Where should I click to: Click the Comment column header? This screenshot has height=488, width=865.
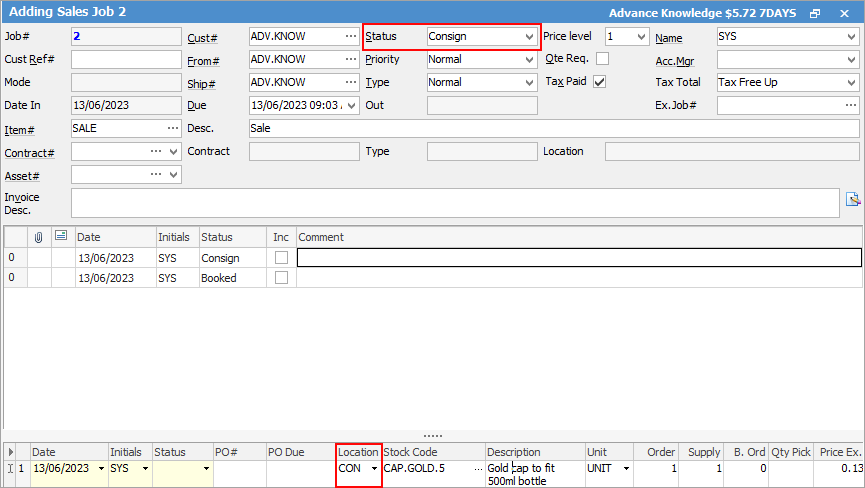pos(578,237)
